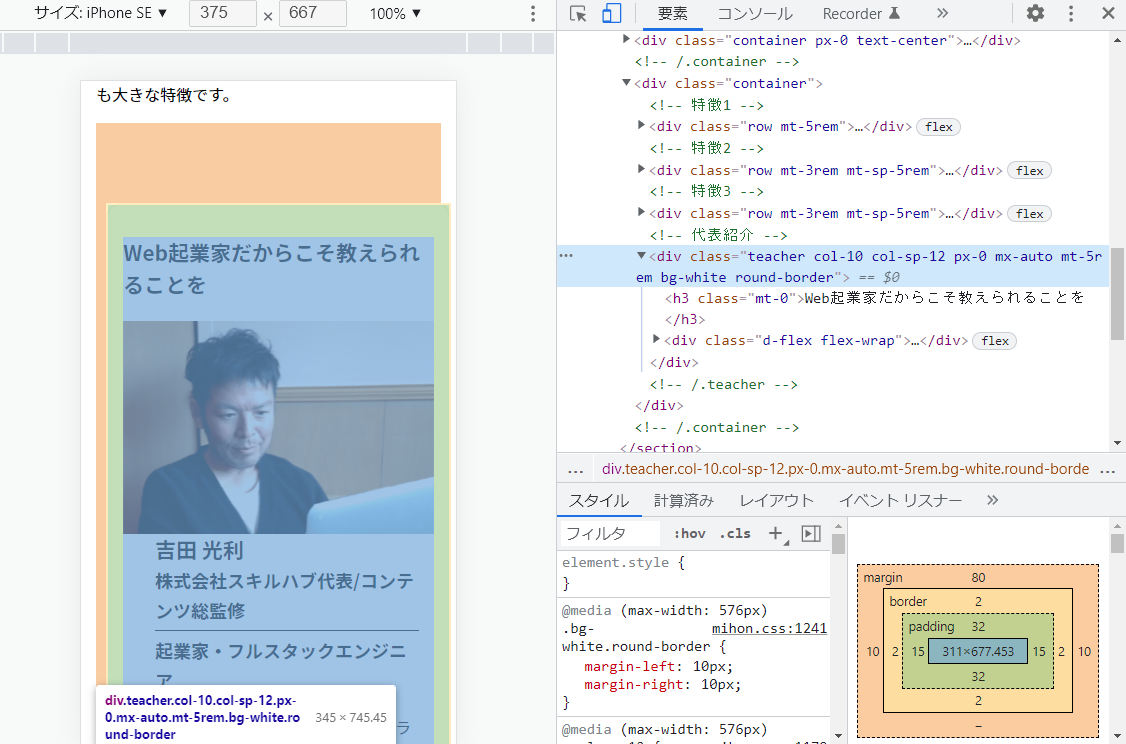
Task: Show more style sidebar tabs chevron
Action: click(992, 501)
